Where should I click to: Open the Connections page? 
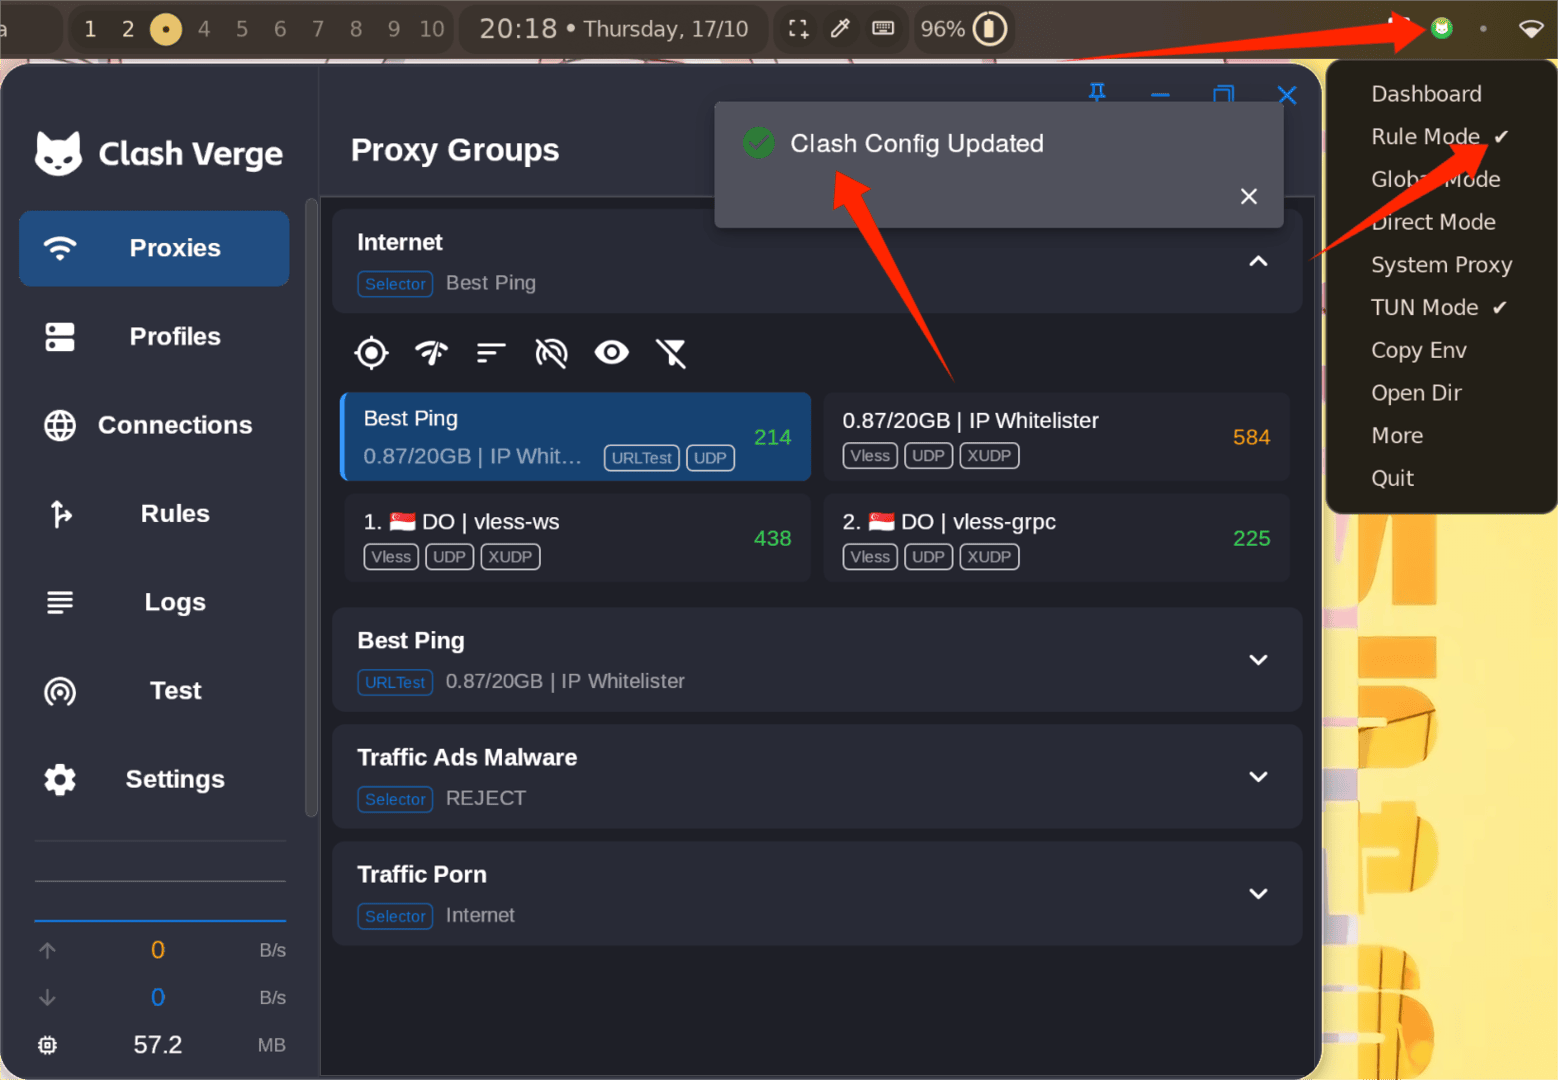click(154, 425)
